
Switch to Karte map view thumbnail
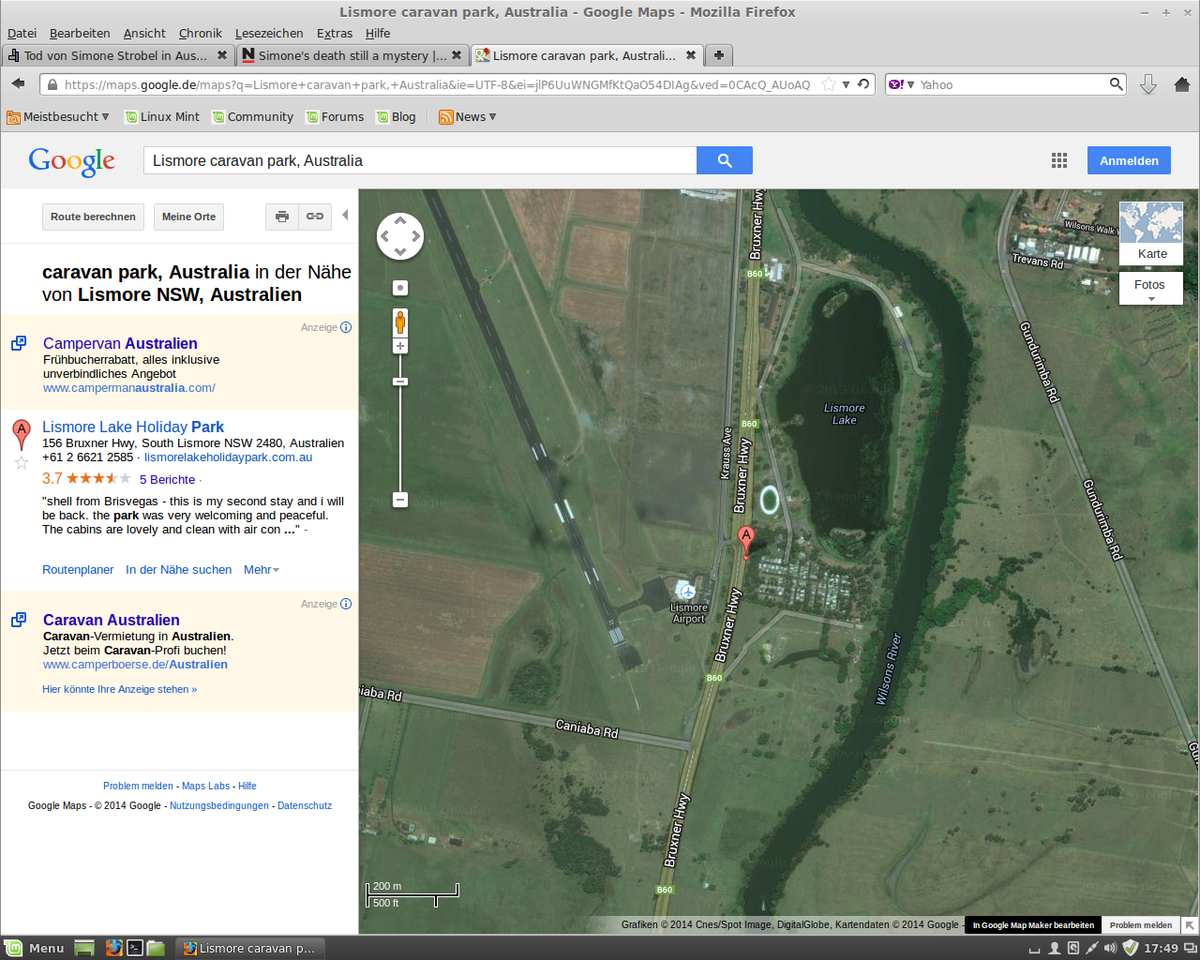click(x=1151, y=233)
